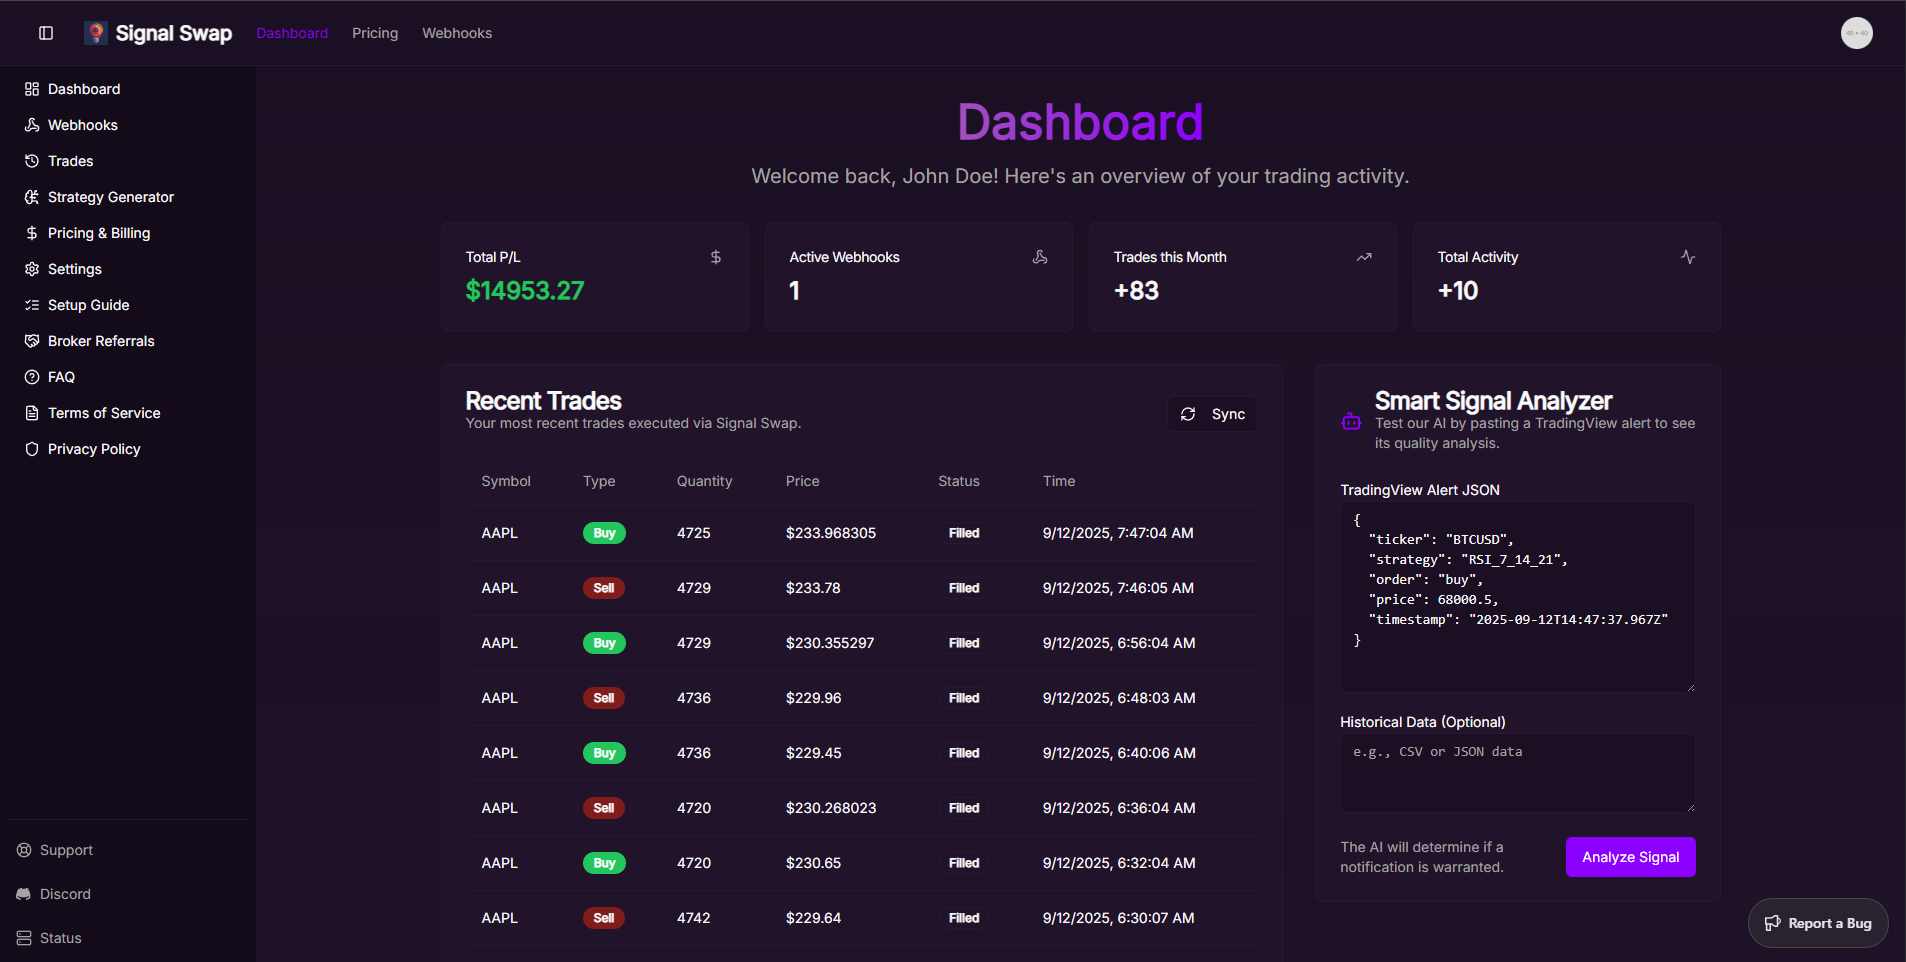Click the FAQ question-mark icon
Image resolution: width=1906 pixels, height=962 pixels.
click(31, 376)
